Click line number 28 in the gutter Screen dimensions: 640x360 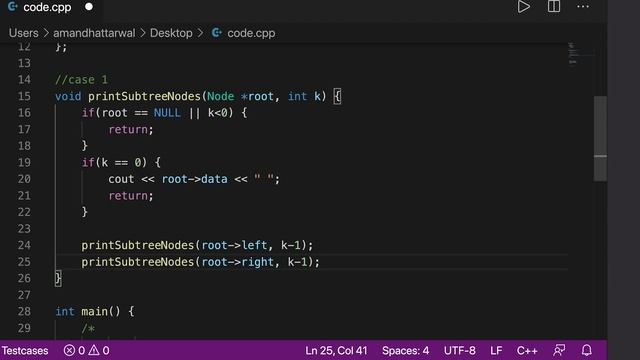24,311
